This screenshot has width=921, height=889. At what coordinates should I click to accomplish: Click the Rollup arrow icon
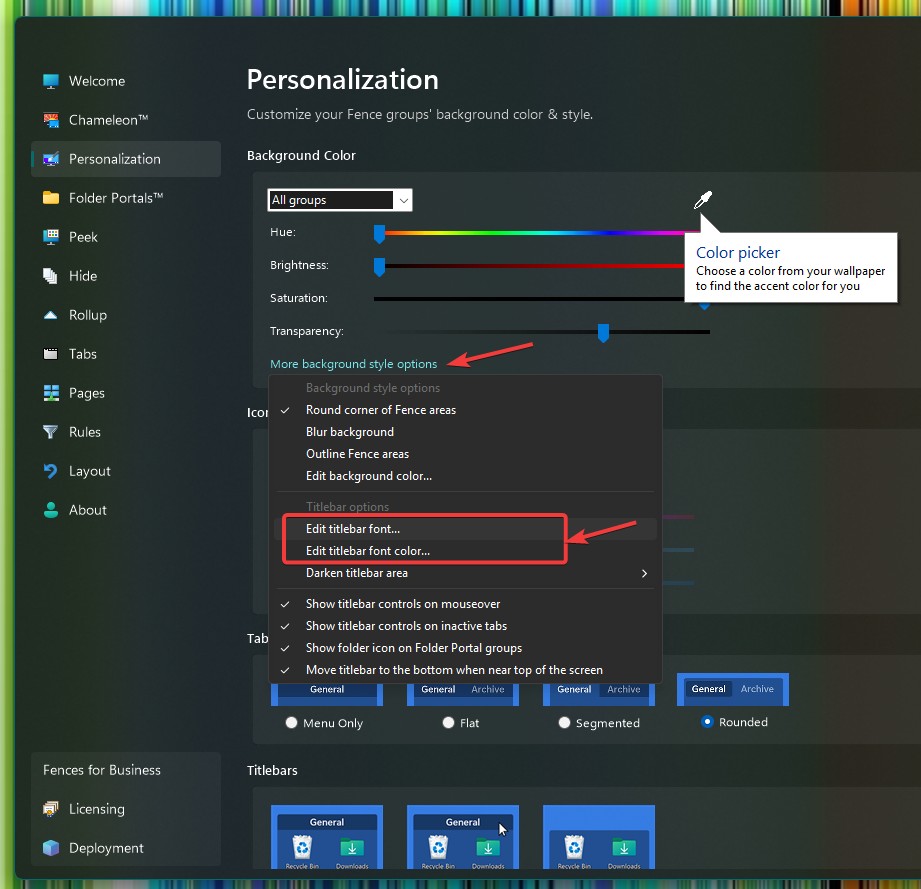(x=51, y=315)
